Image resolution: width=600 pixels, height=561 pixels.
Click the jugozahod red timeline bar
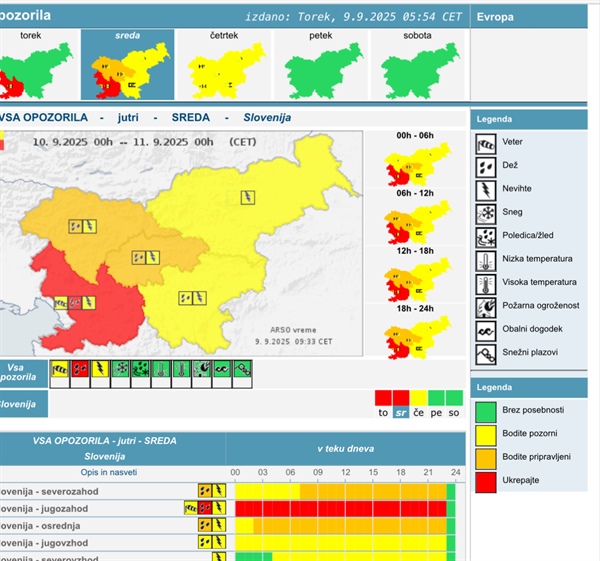[x=341, y=509]
